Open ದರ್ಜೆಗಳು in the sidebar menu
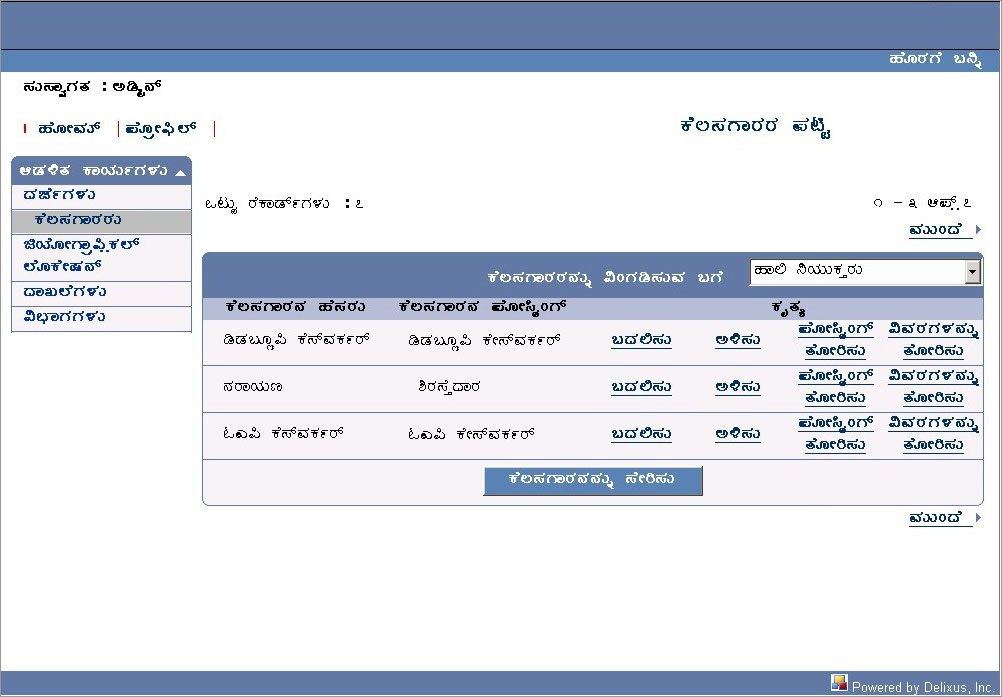Viewport: 1002px width, 697px height. (x=60, y=195)
